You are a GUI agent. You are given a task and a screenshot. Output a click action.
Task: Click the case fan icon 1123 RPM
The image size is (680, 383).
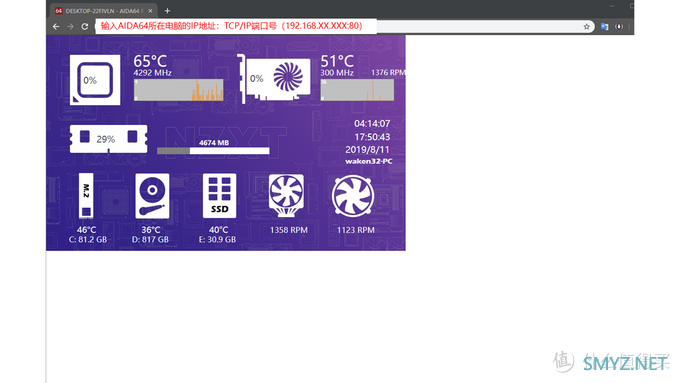[x=353, y=196]
